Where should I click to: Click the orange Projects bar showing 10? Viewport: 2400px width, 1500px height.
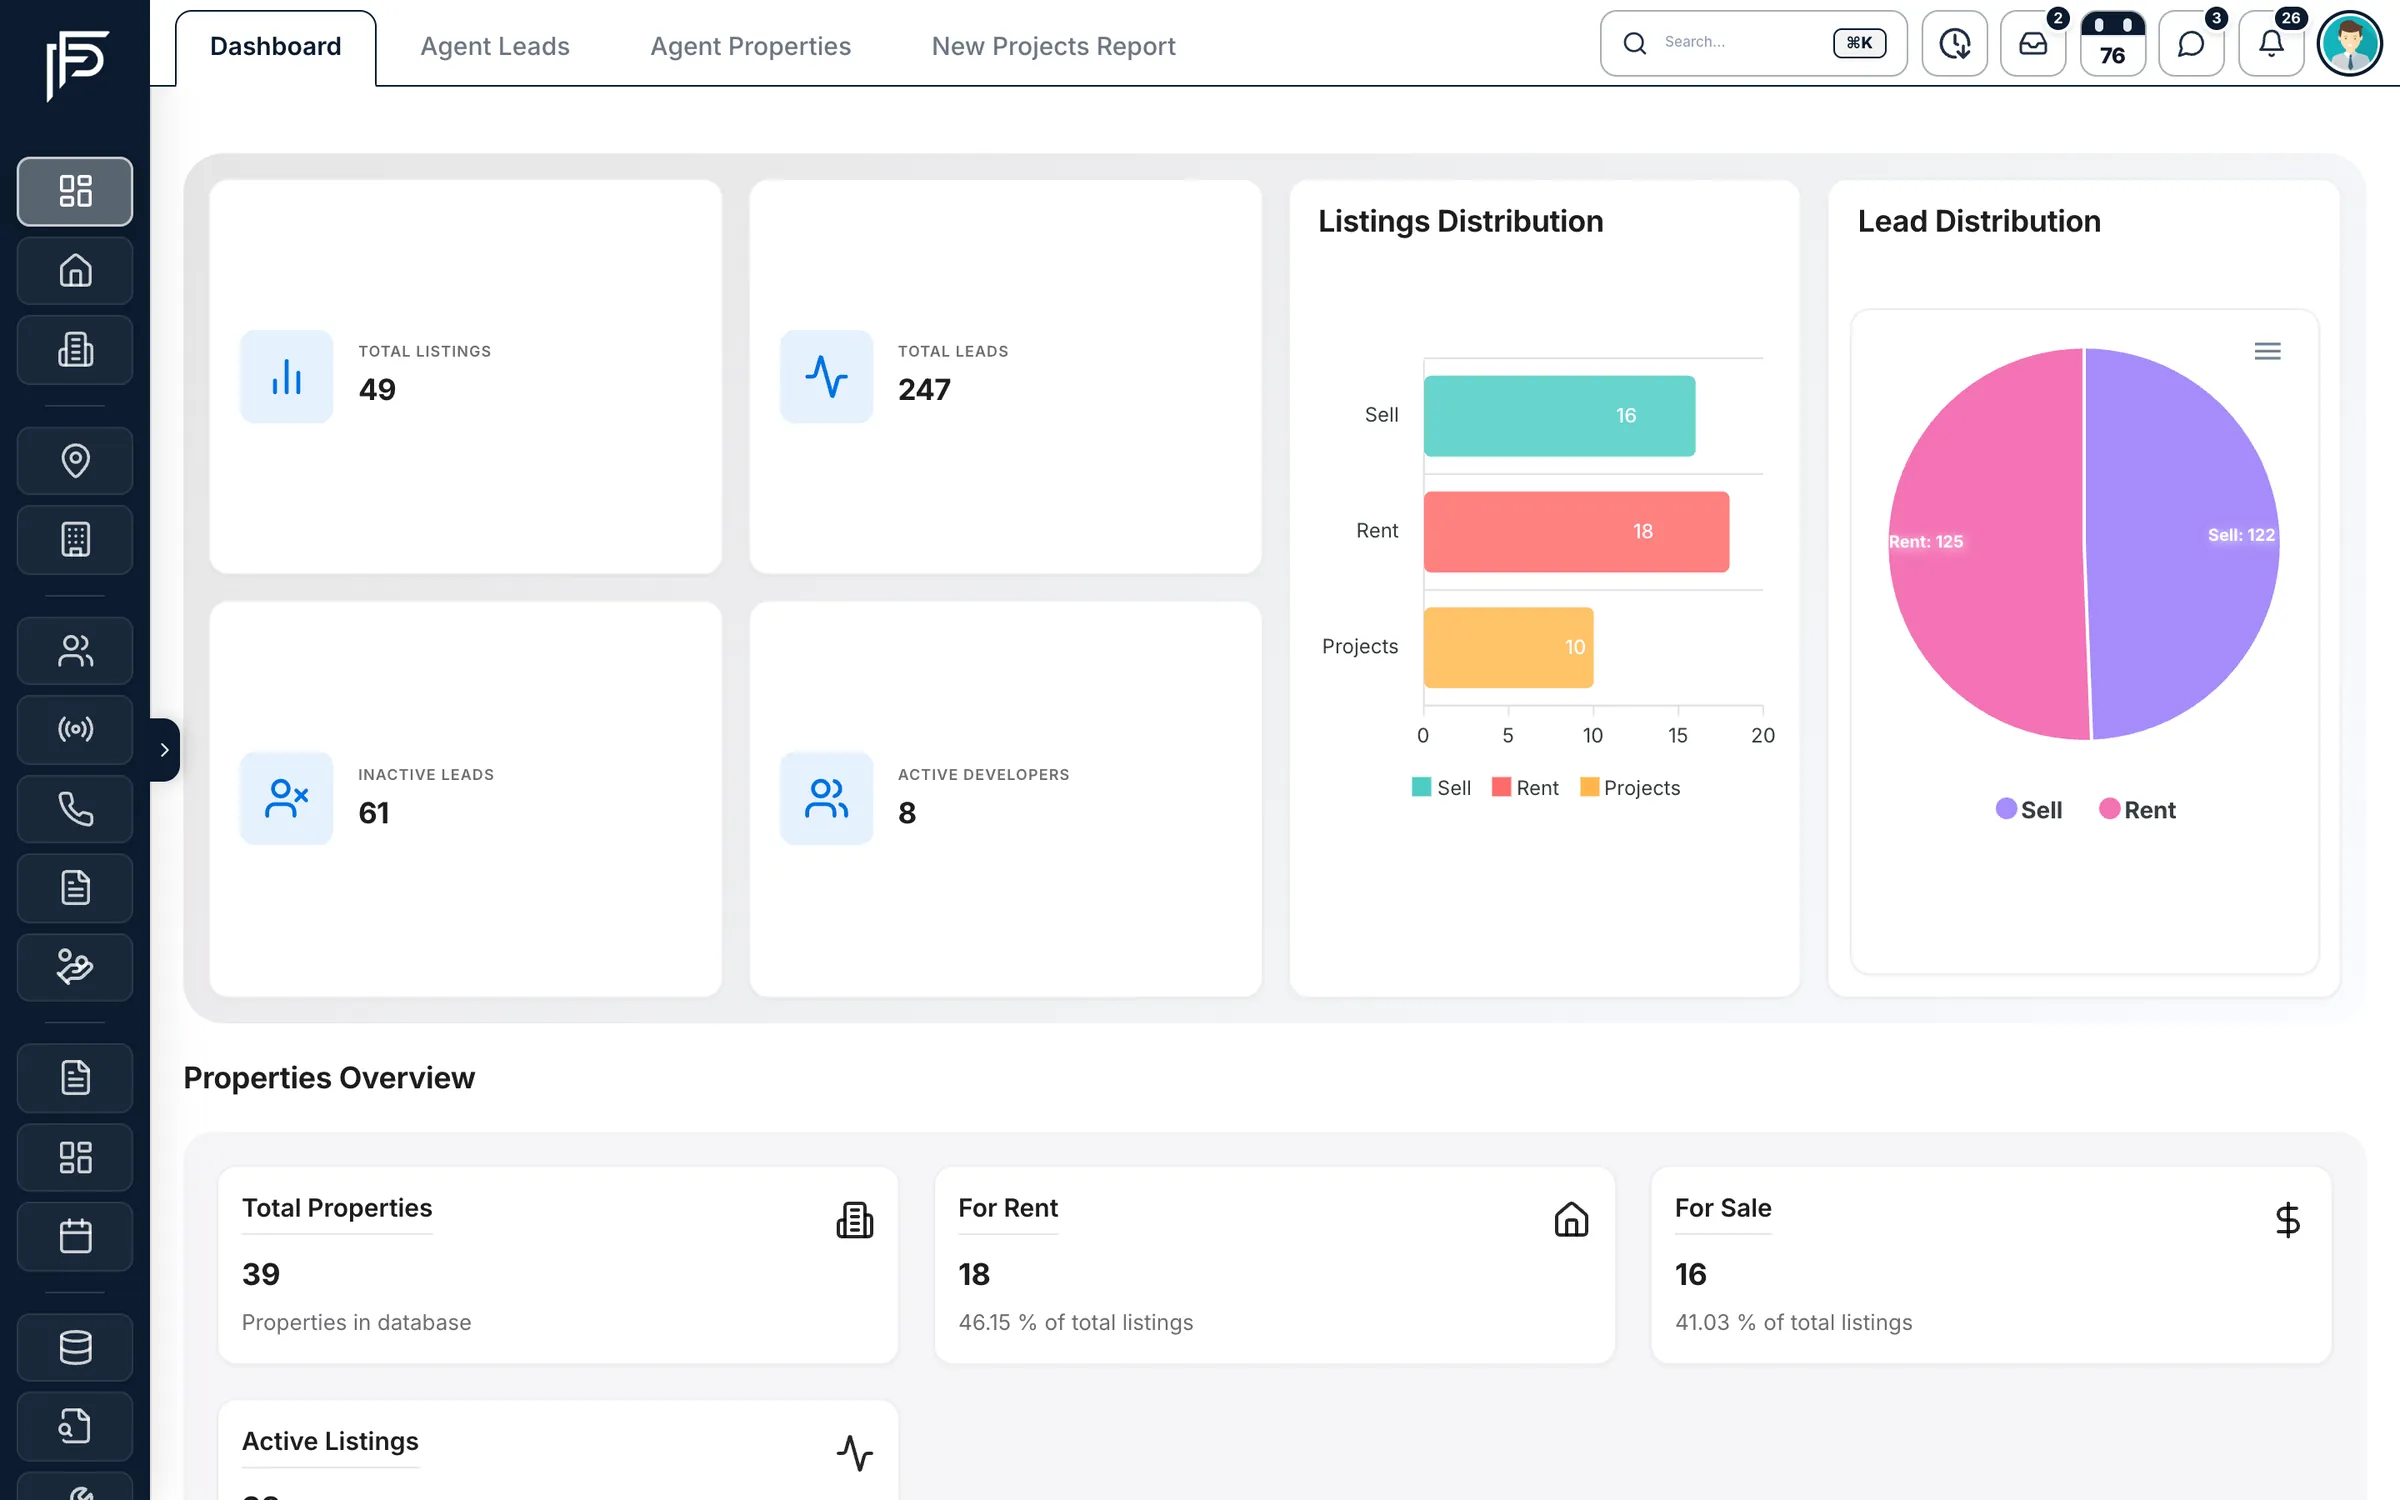(1508, 647)
